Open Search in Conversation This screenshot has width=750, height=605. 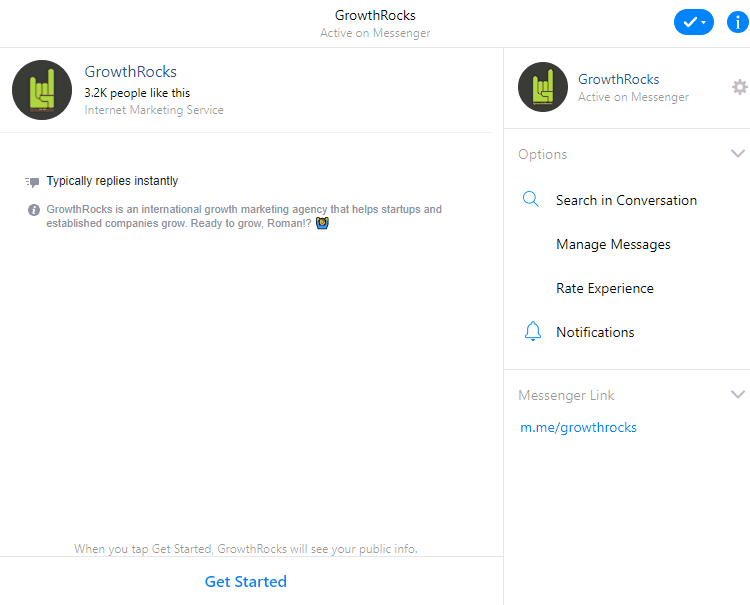(627, 200)
